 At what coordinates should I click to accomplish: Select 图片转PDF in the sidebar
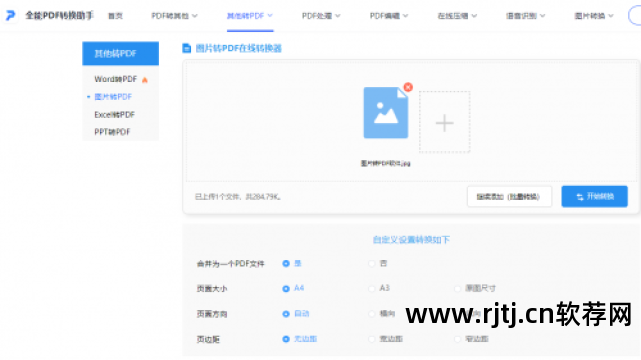(x=113, y=97)
